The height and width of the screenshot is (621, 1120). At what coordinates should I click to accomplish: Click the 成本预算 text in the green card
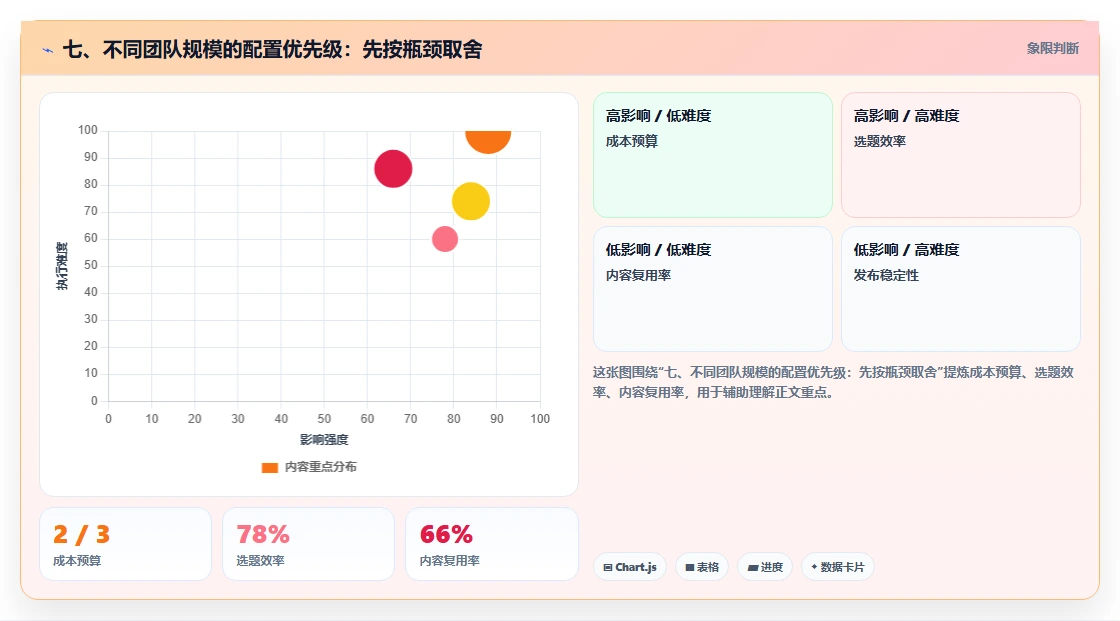[632, 141]
